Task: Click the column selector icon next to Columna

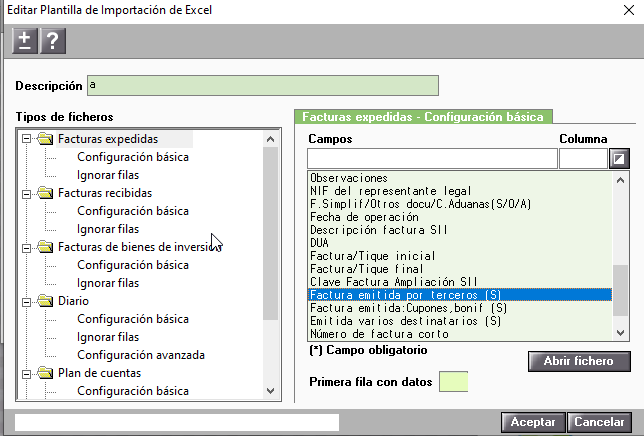Action: coord(619,158)
